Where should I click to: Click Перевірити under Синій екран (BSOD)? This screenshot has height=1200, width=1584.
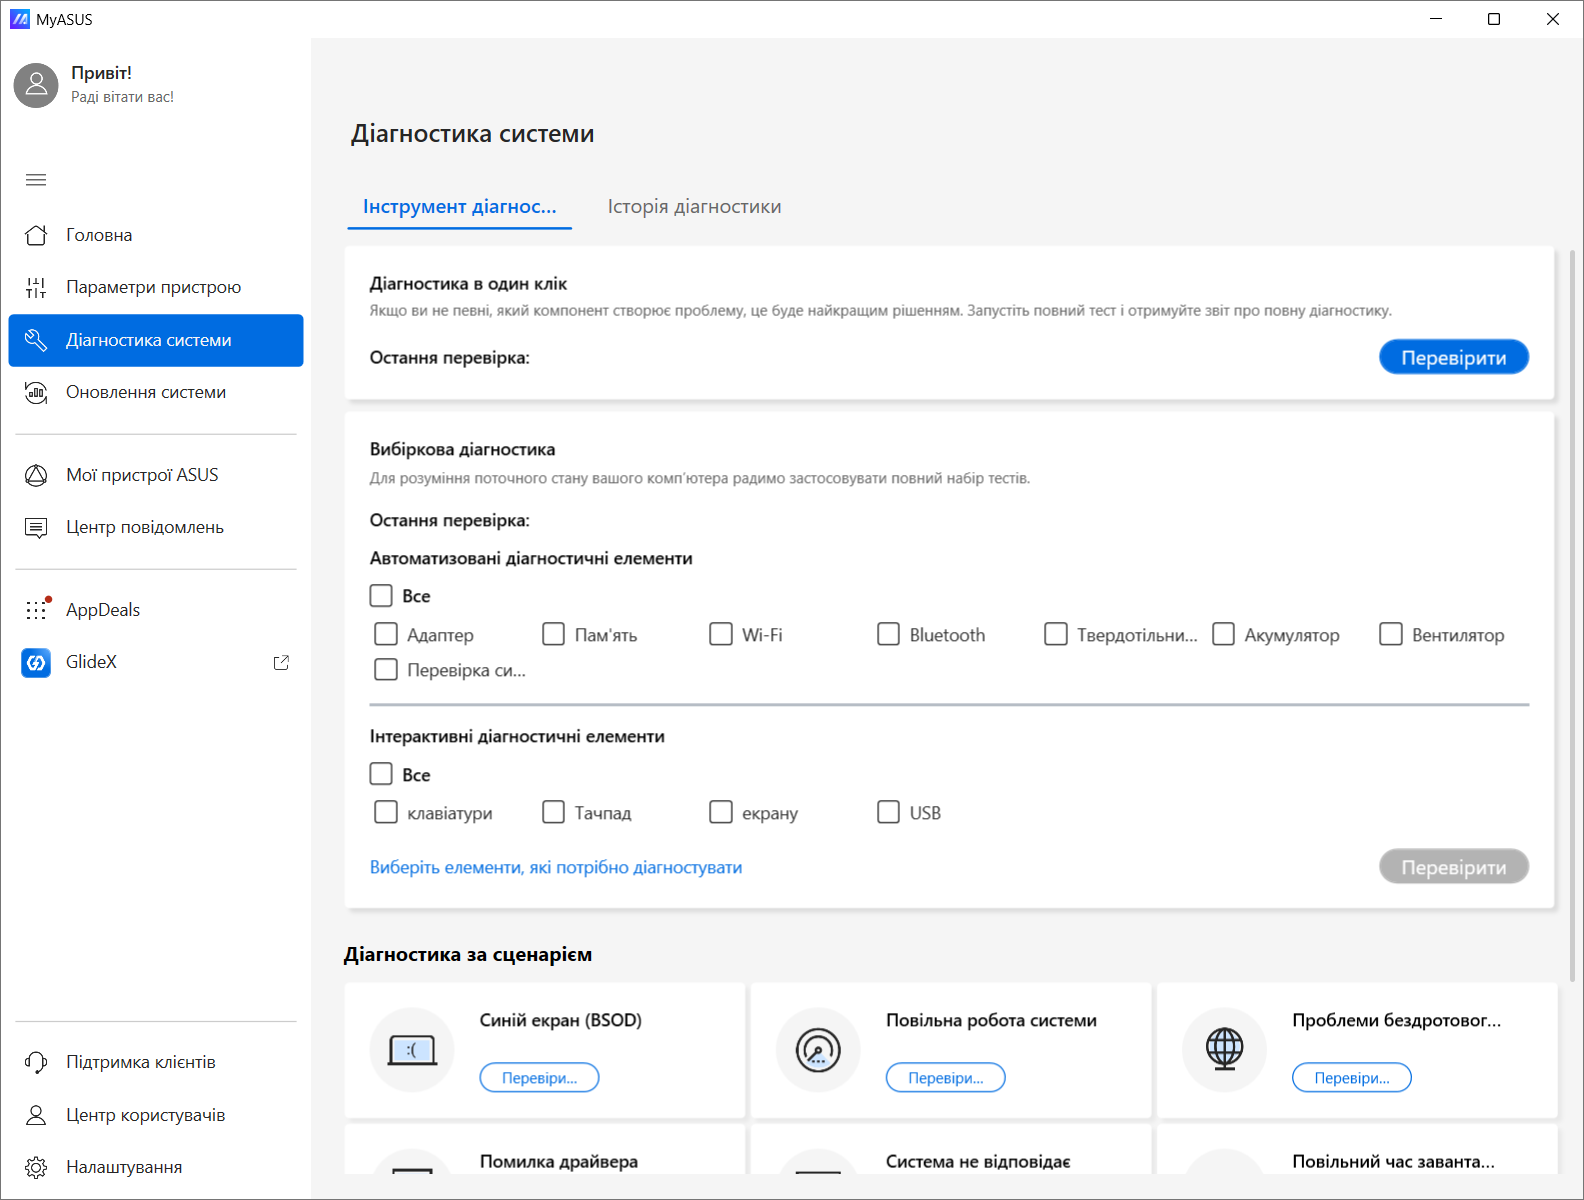539,1077
